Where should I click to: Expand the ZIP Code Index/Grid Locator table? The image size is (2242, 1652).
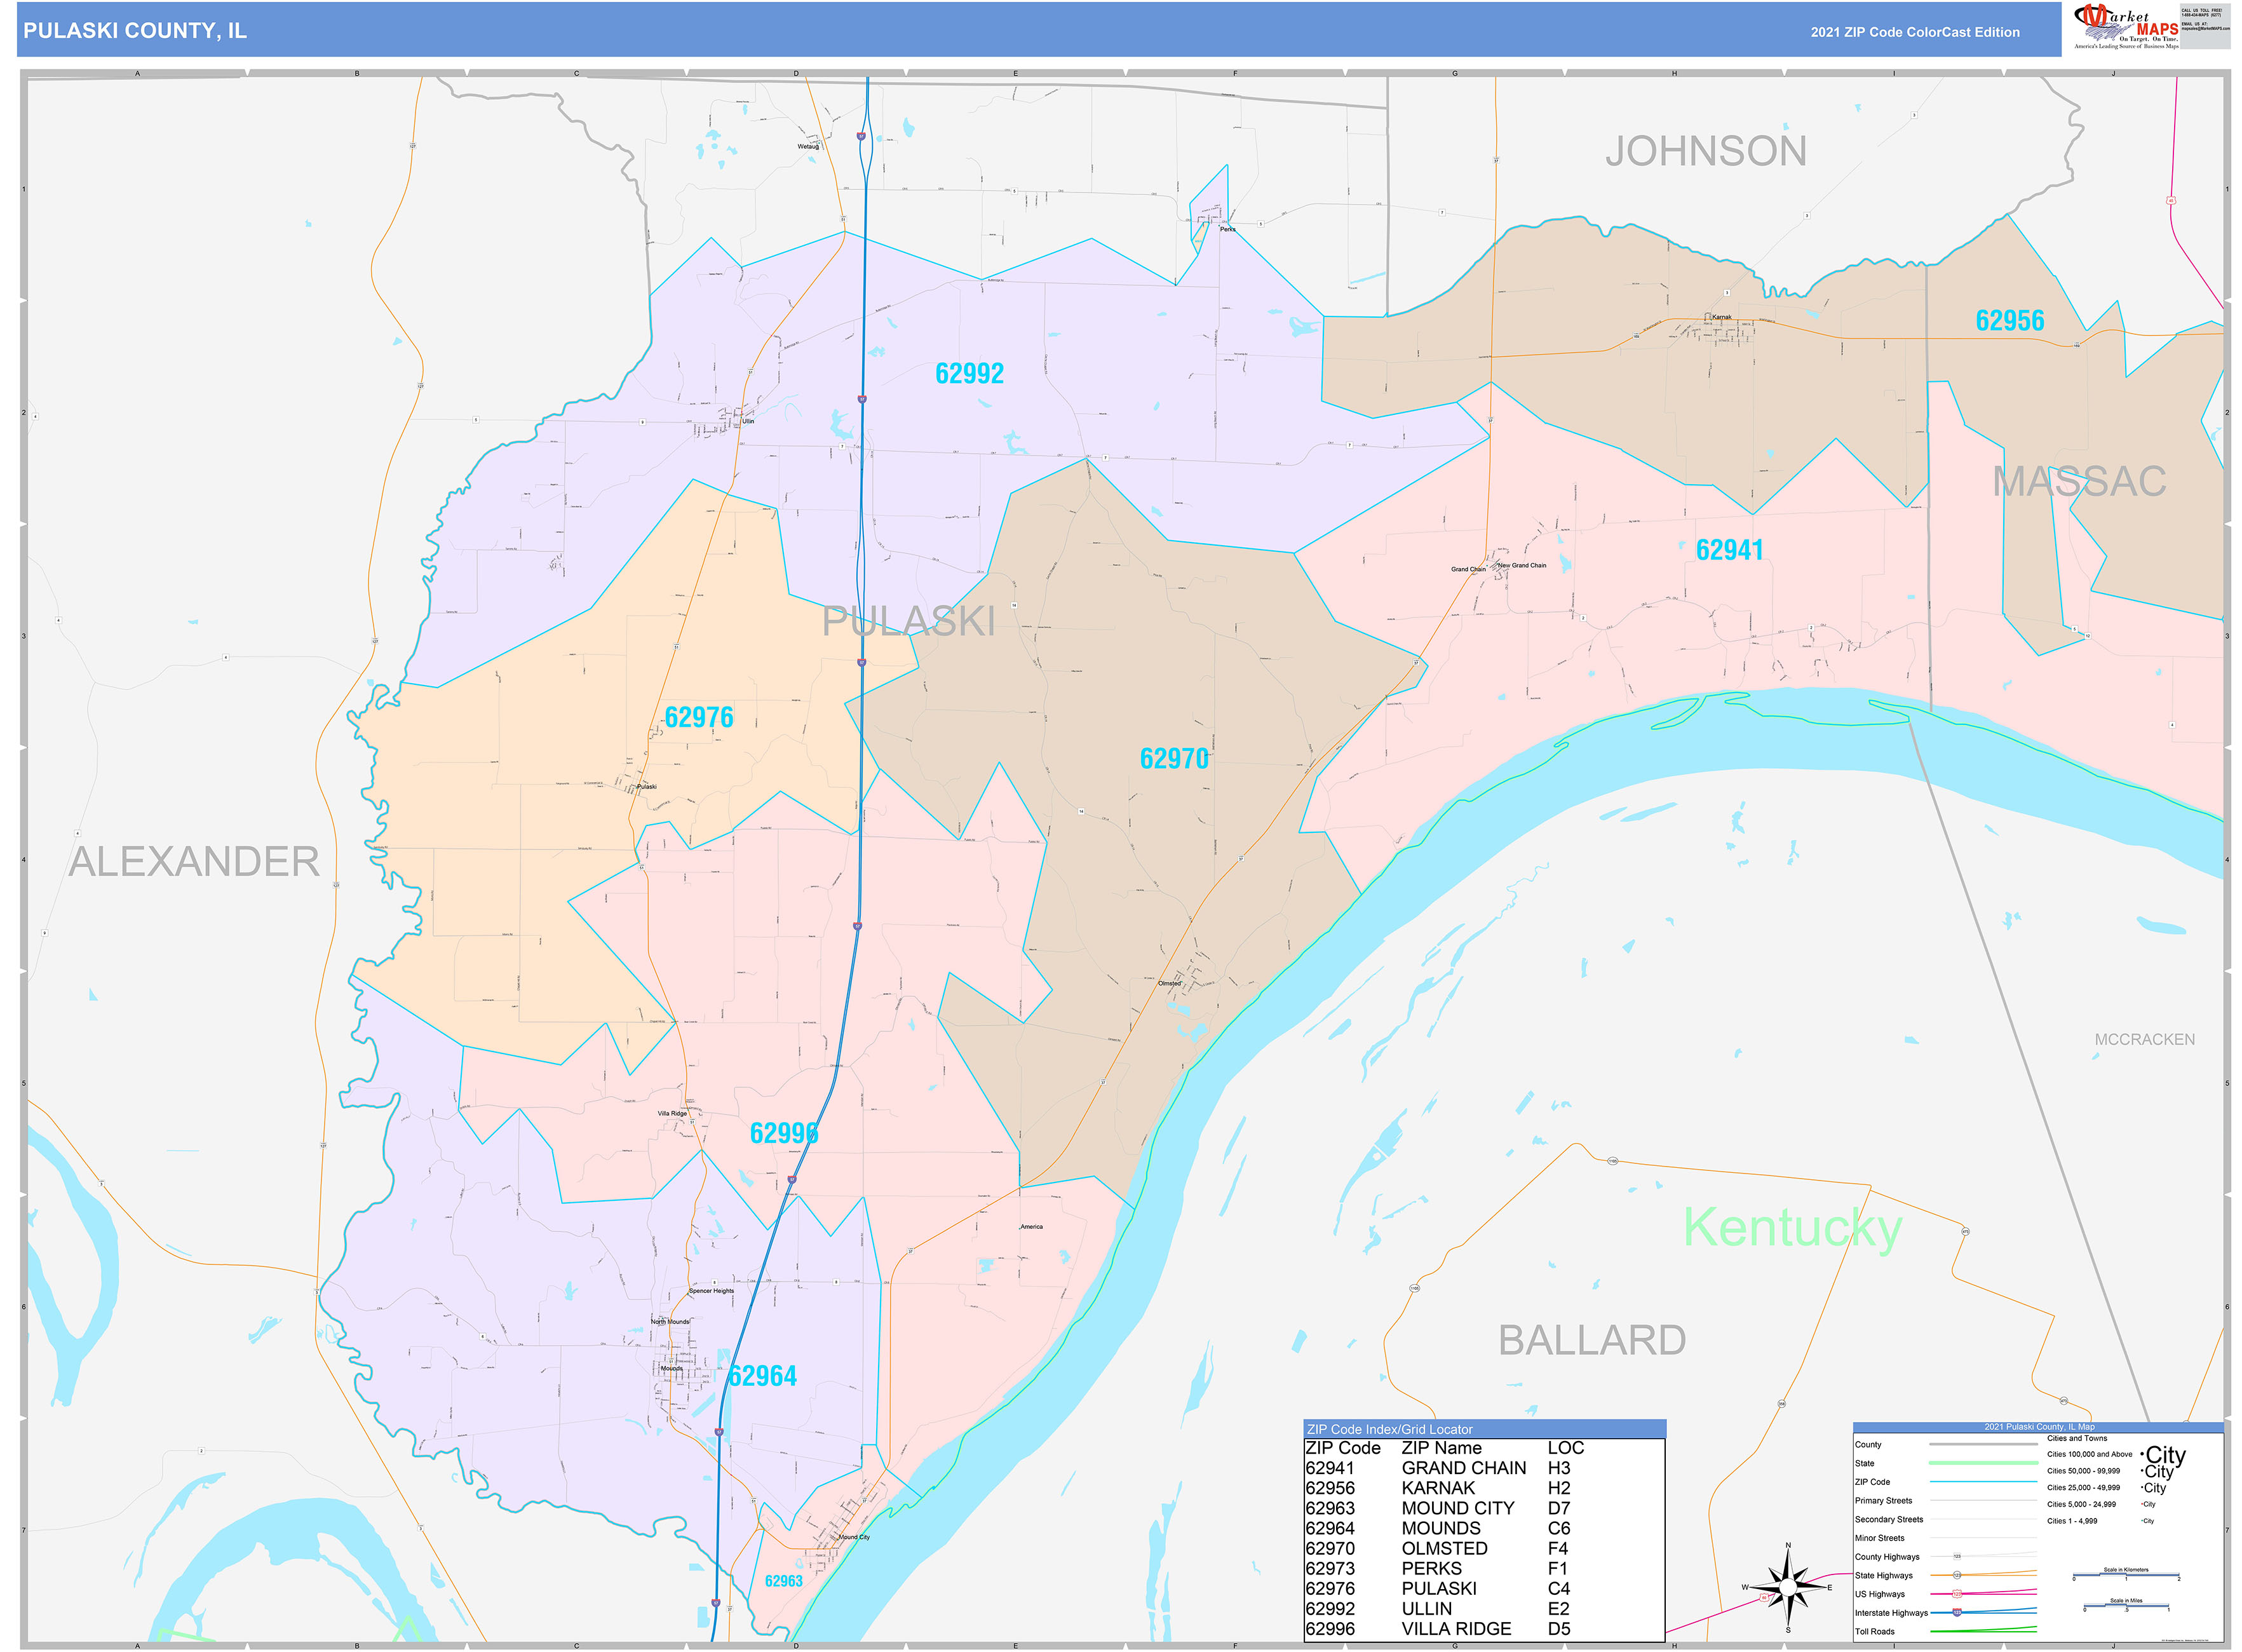pyautogui.click(x=1390, y=1428)
